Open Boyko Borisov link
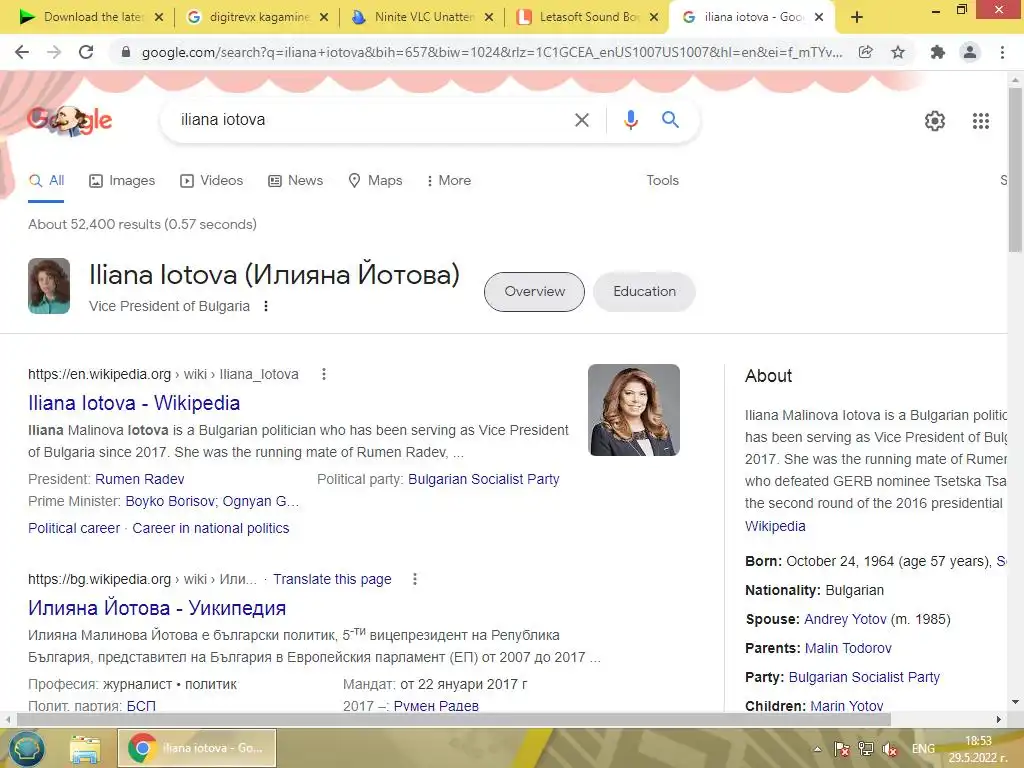The width and height of the screenshot is (1024, 768). tap(170, 502)
